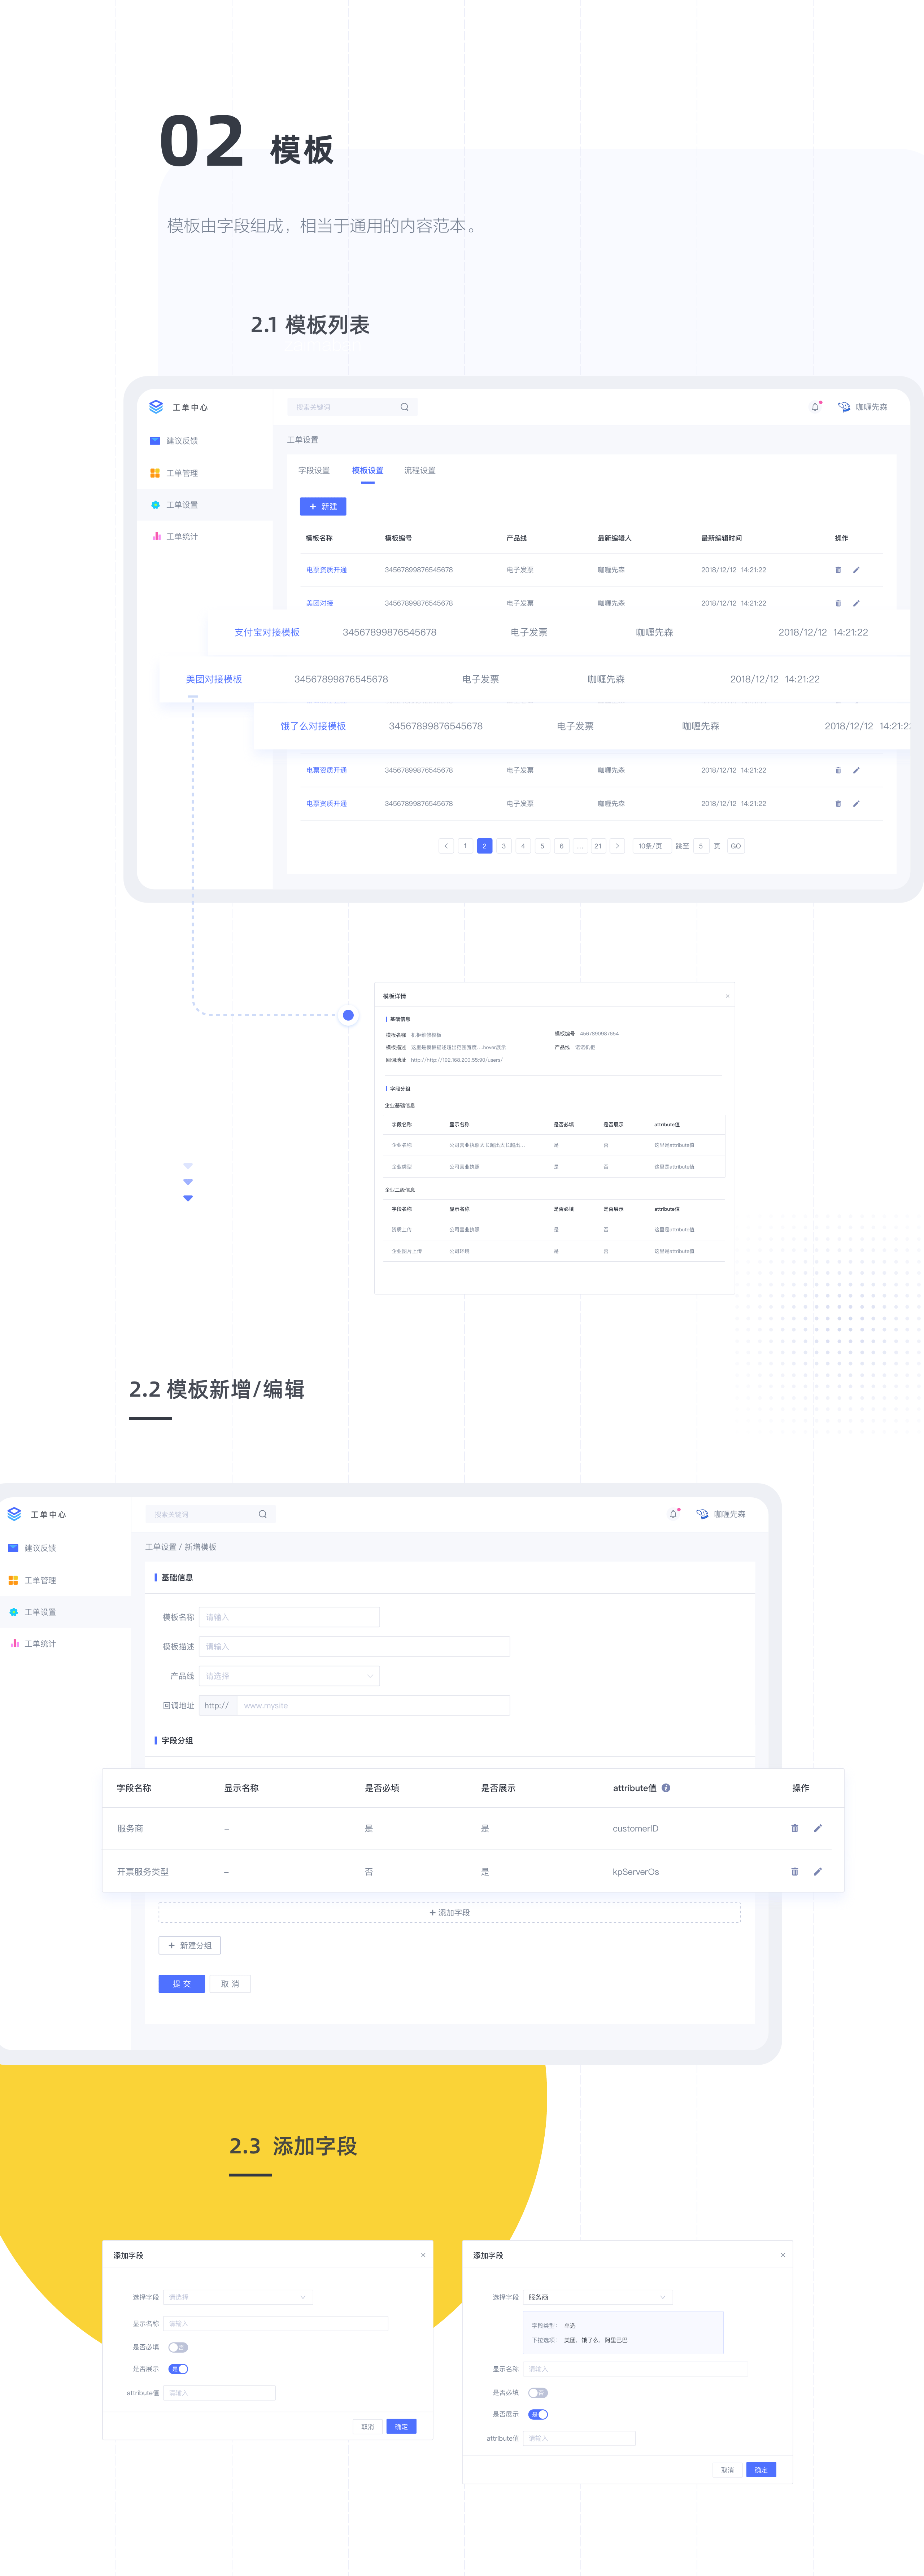Delete the topmost 电票资质开通 template row
Screen dimensions: 924x2576
point(838,570)
